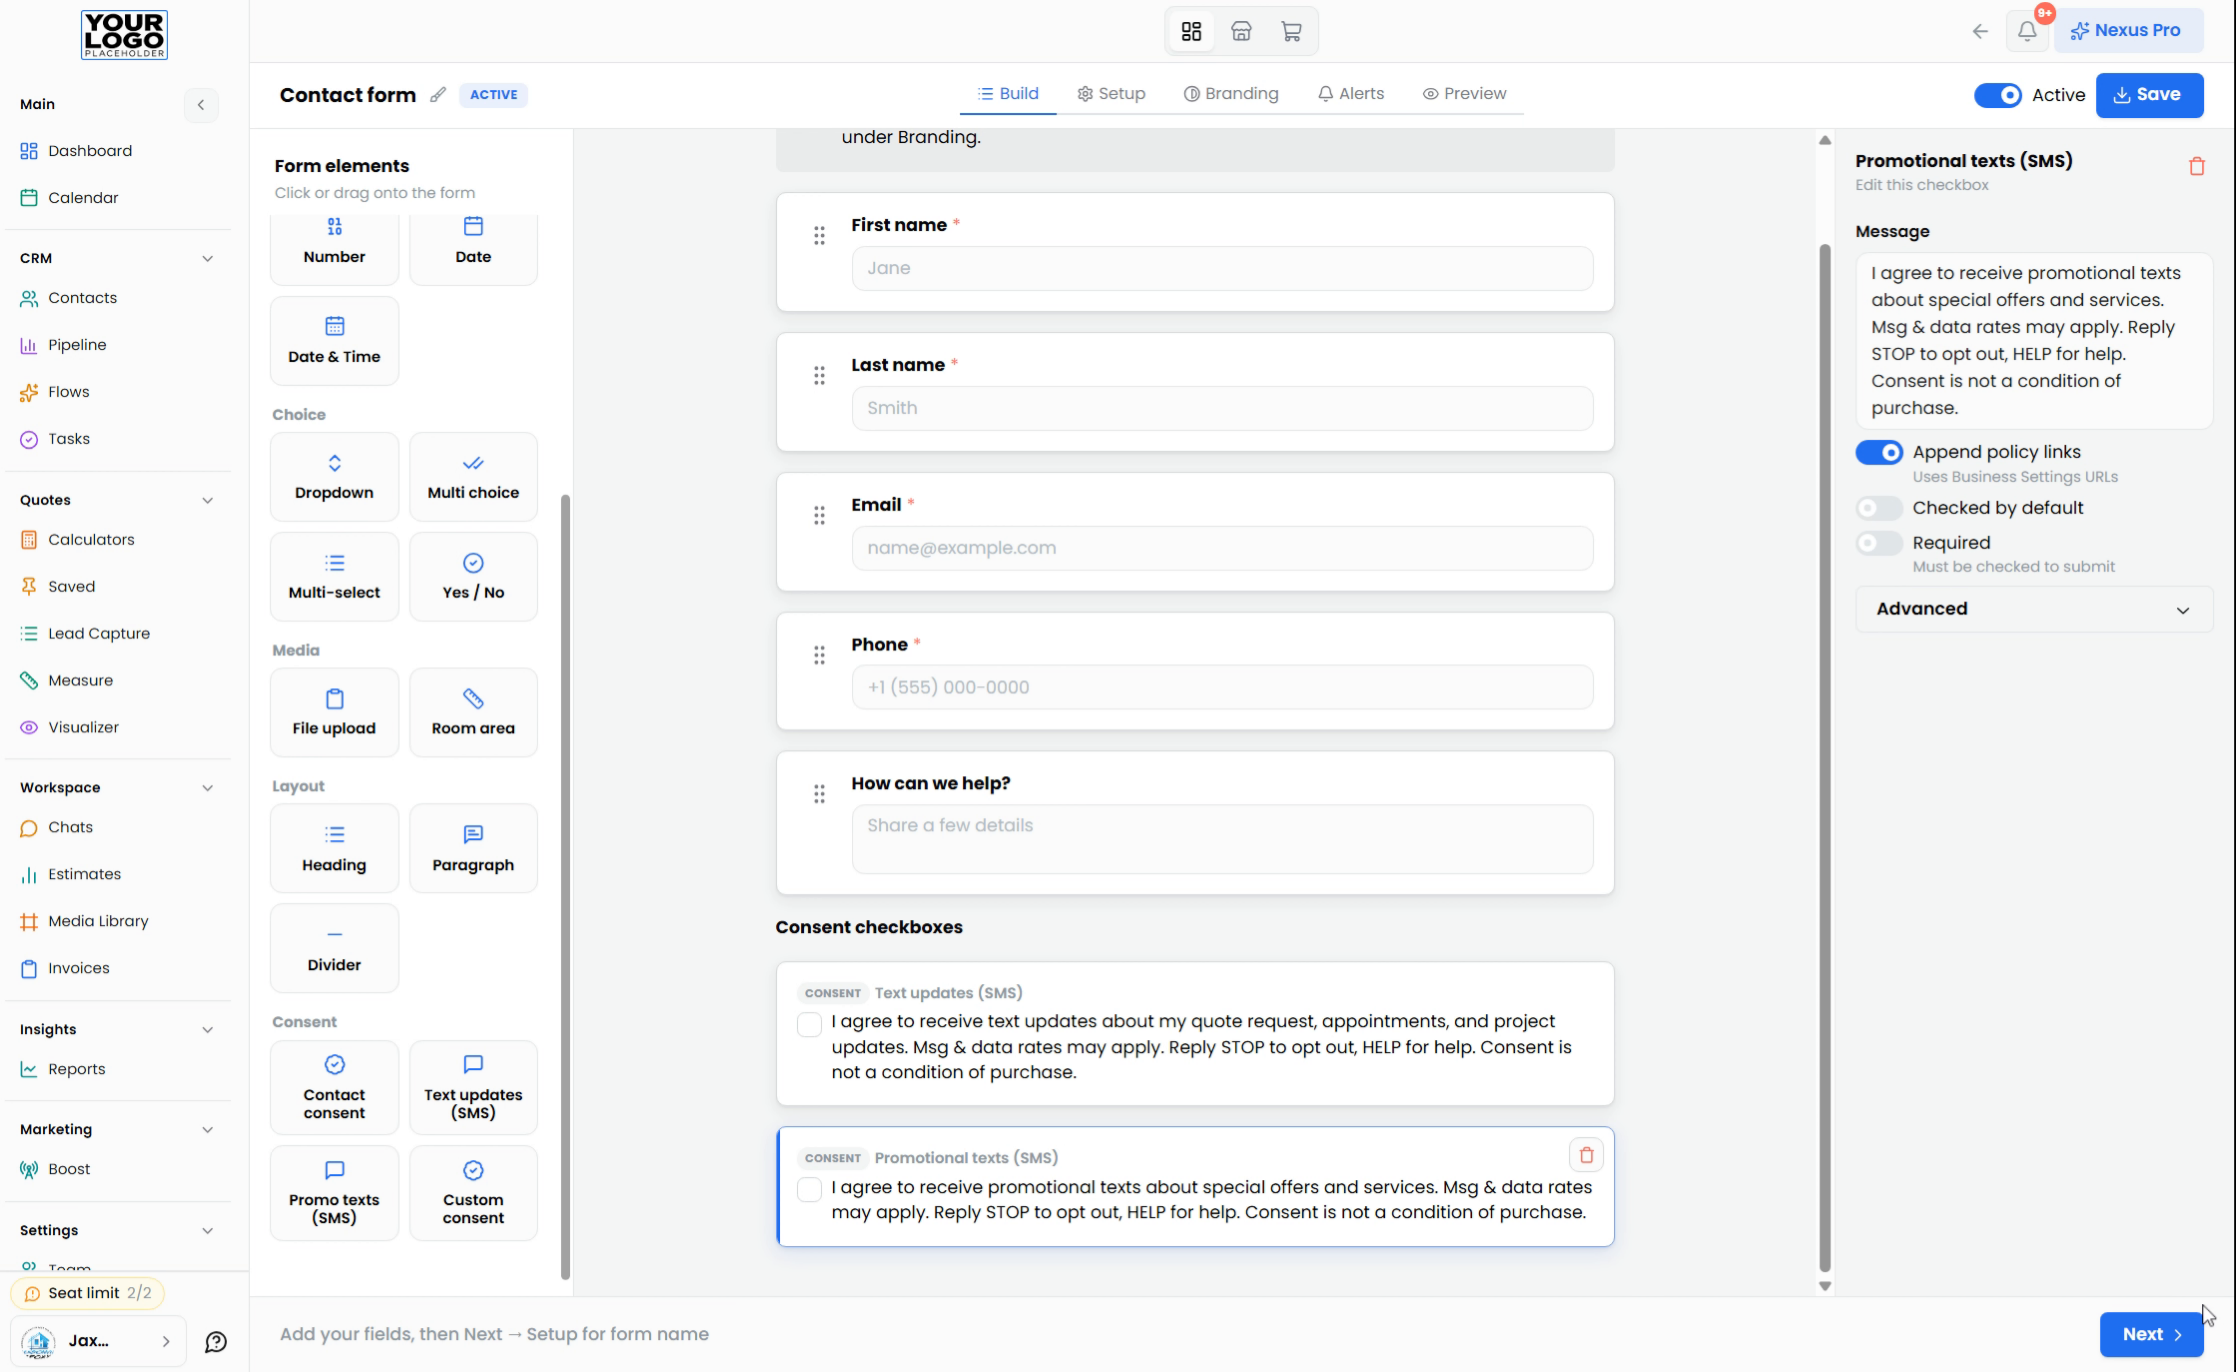2236x1372 pixels.
Task: Turn on the Required switch
Action: tap(1879, 543)
